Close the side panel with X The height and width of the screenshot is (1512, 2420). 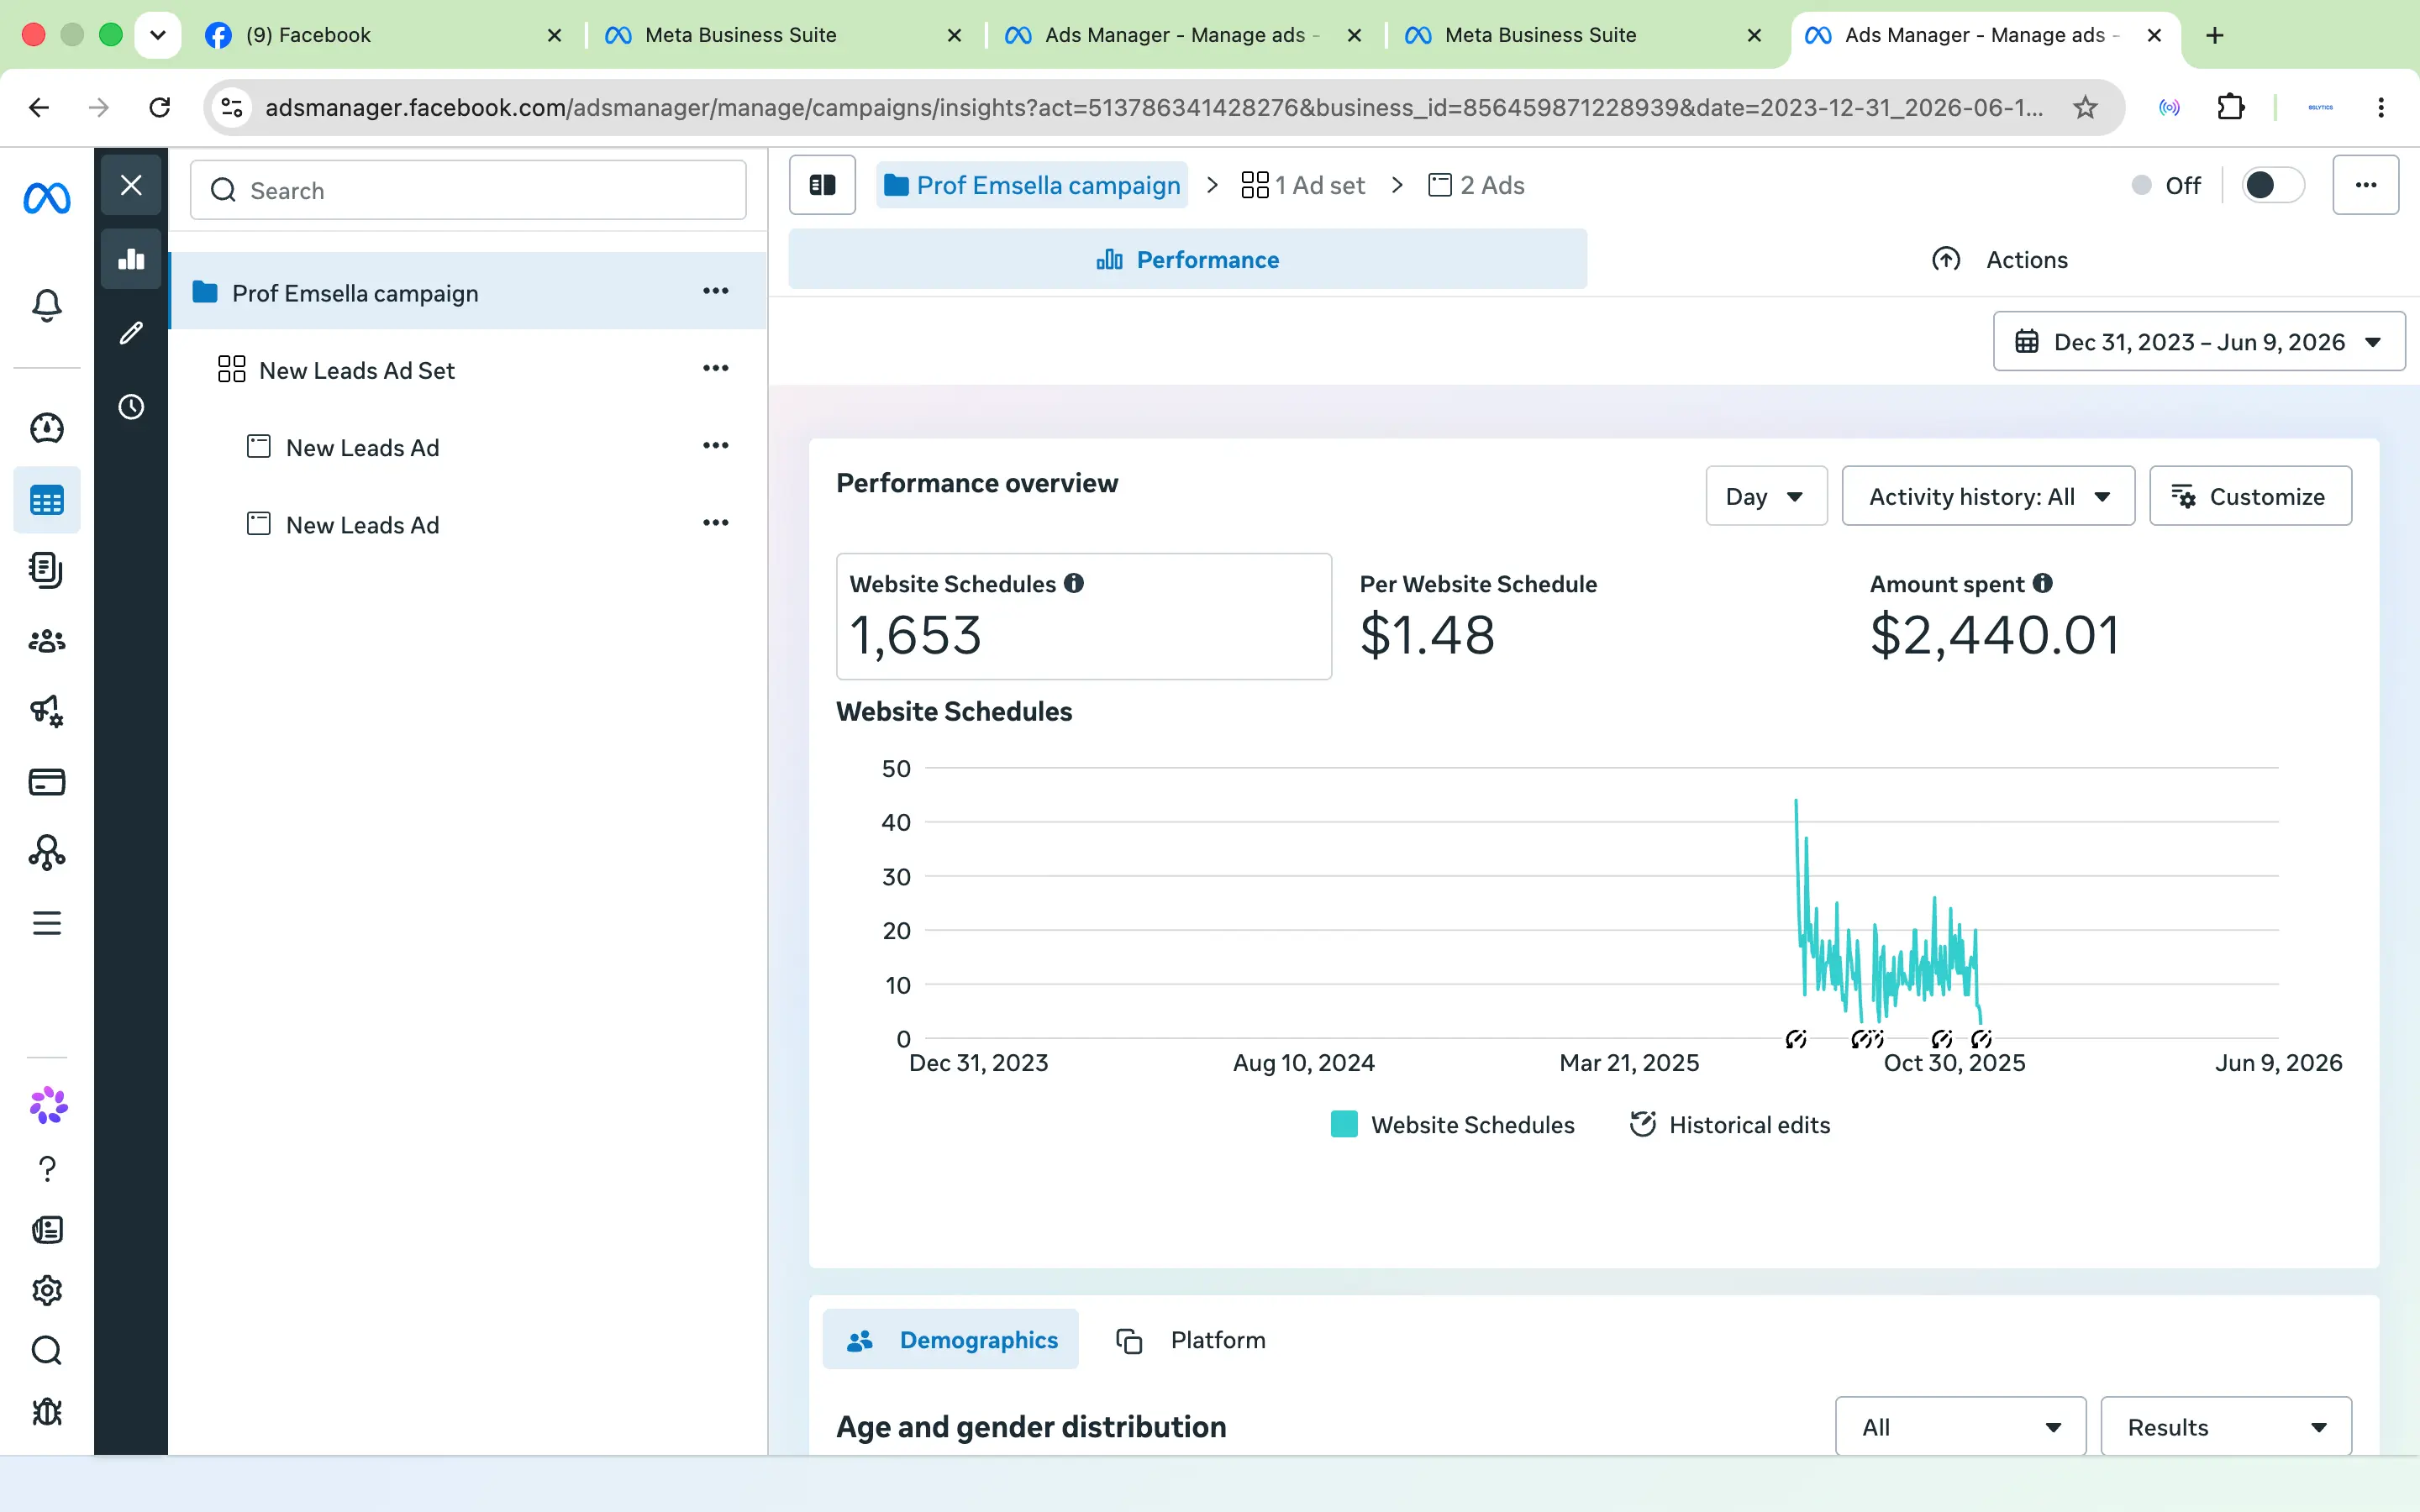tap(131, 185)
